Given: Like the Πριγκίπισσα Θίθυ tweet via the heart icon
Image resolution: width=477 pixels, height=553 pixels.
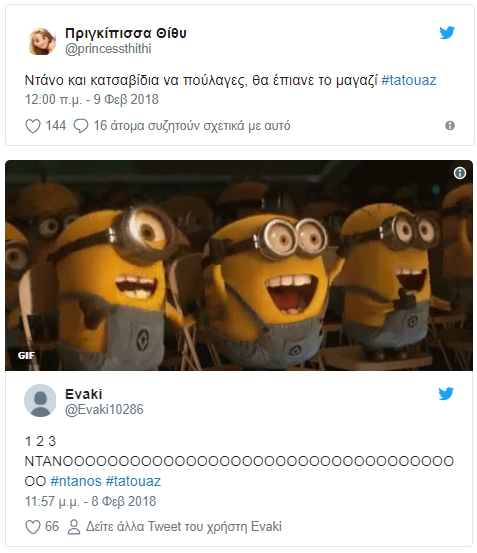Looking at the screenshot, I should (x=33, y=126).
